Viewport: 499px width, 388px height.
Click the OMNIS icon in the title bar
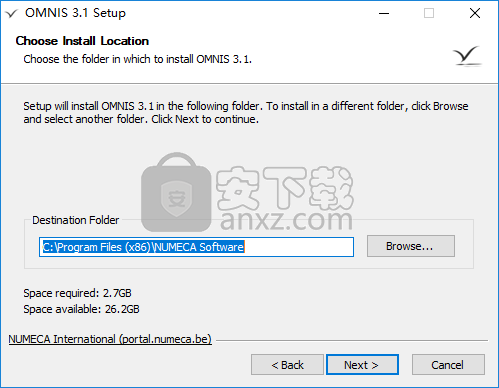(x=12, y=13)
